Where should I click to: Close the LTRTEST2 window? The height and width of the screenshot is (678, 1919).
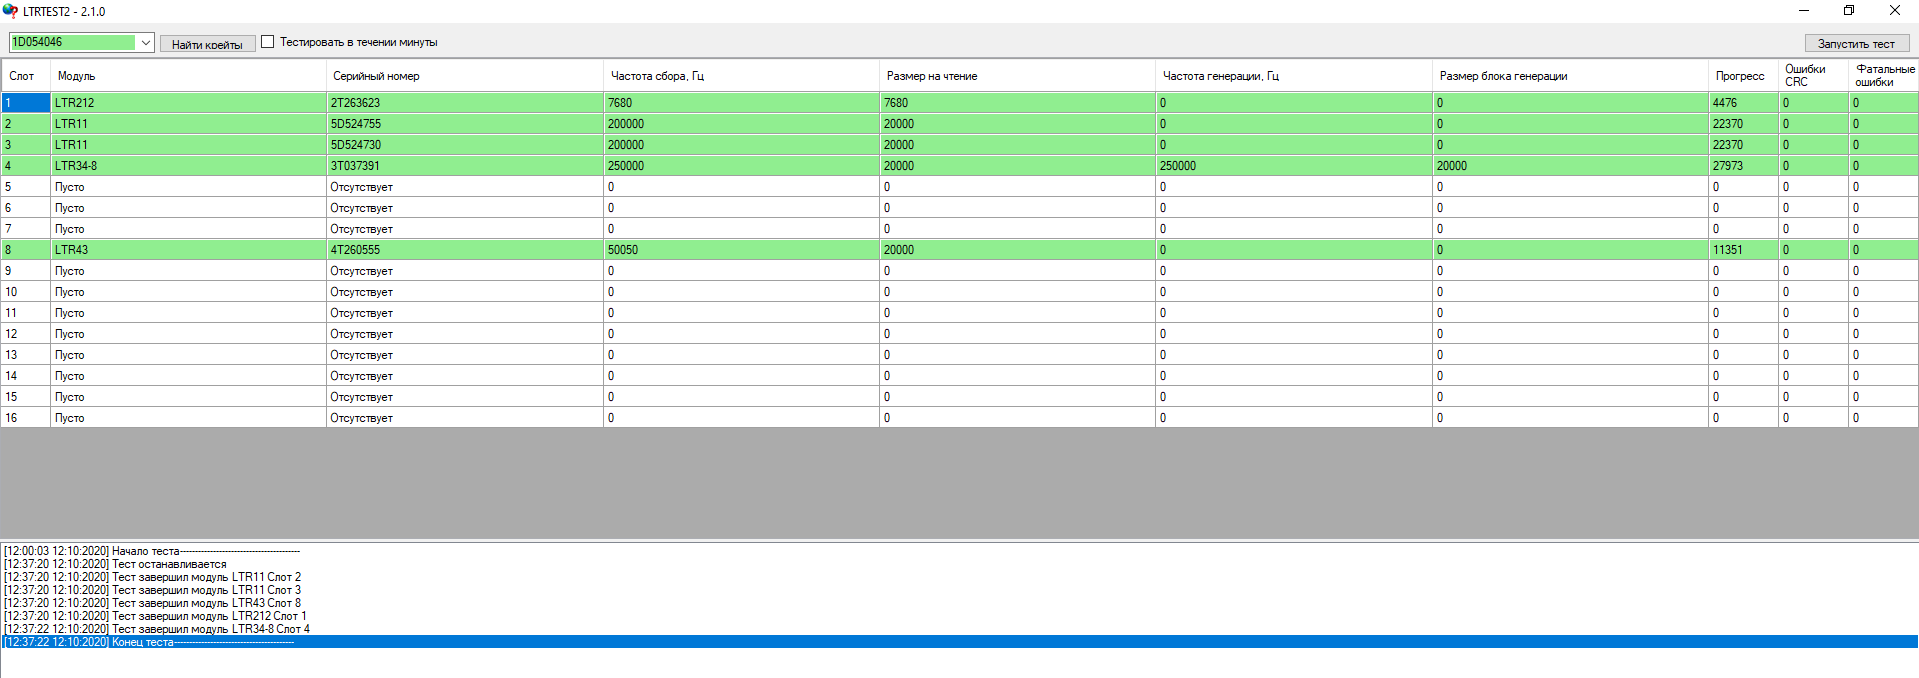(1894, 11)
